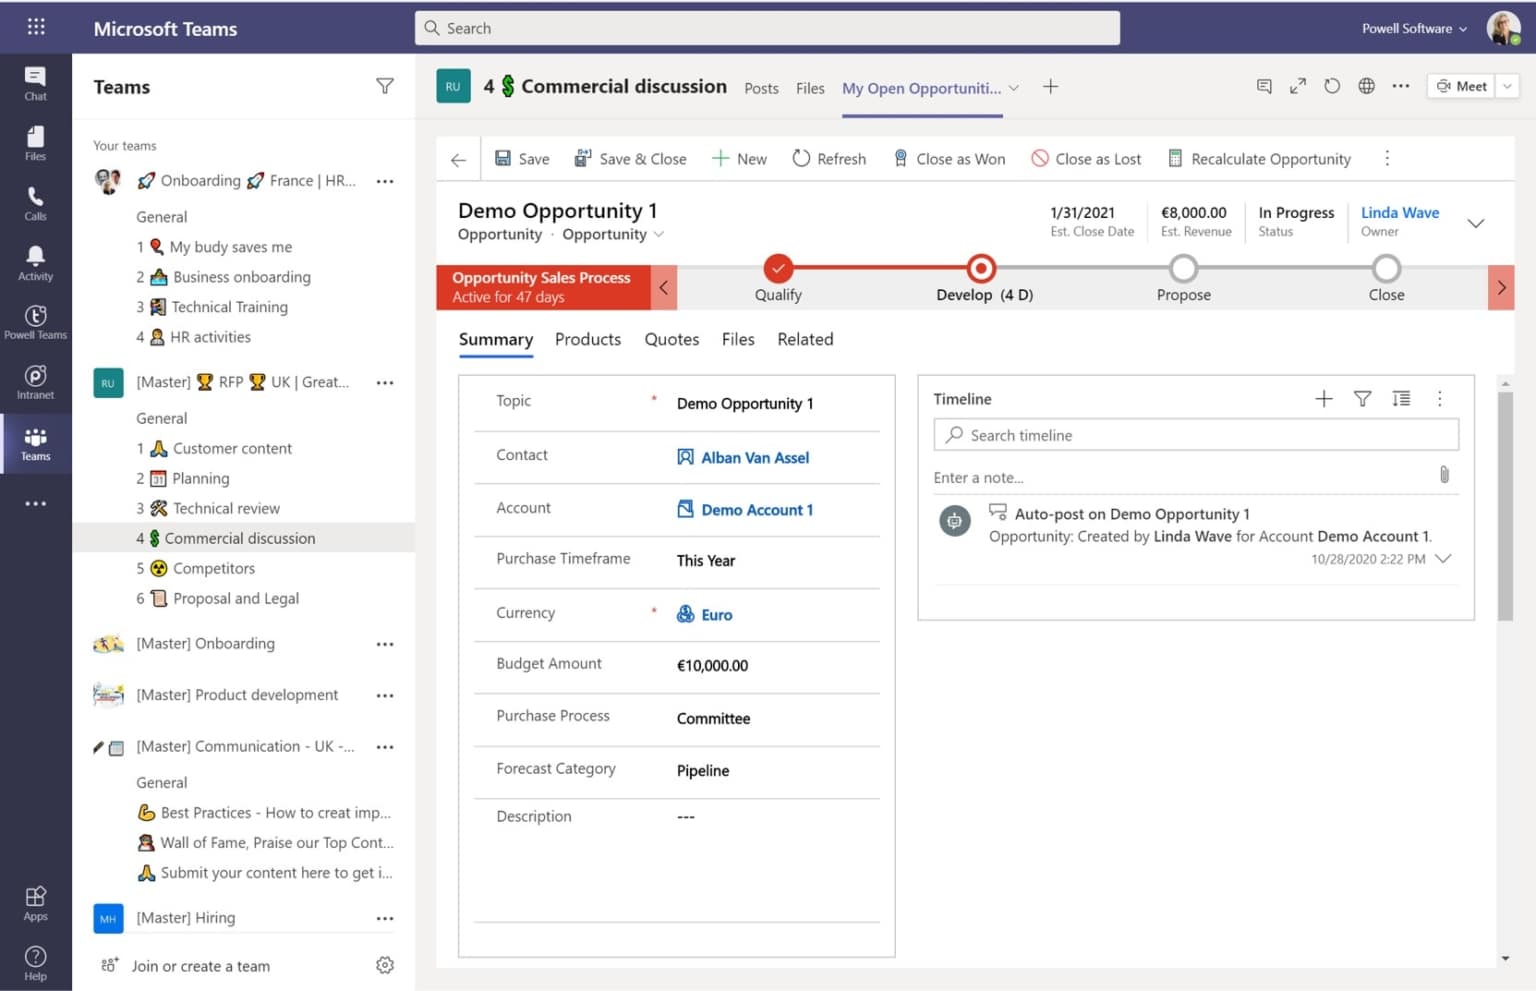Expand the Meet button dropdown arrow
The width and height of the screenshot is (1536, 991).
point(1506,86)
